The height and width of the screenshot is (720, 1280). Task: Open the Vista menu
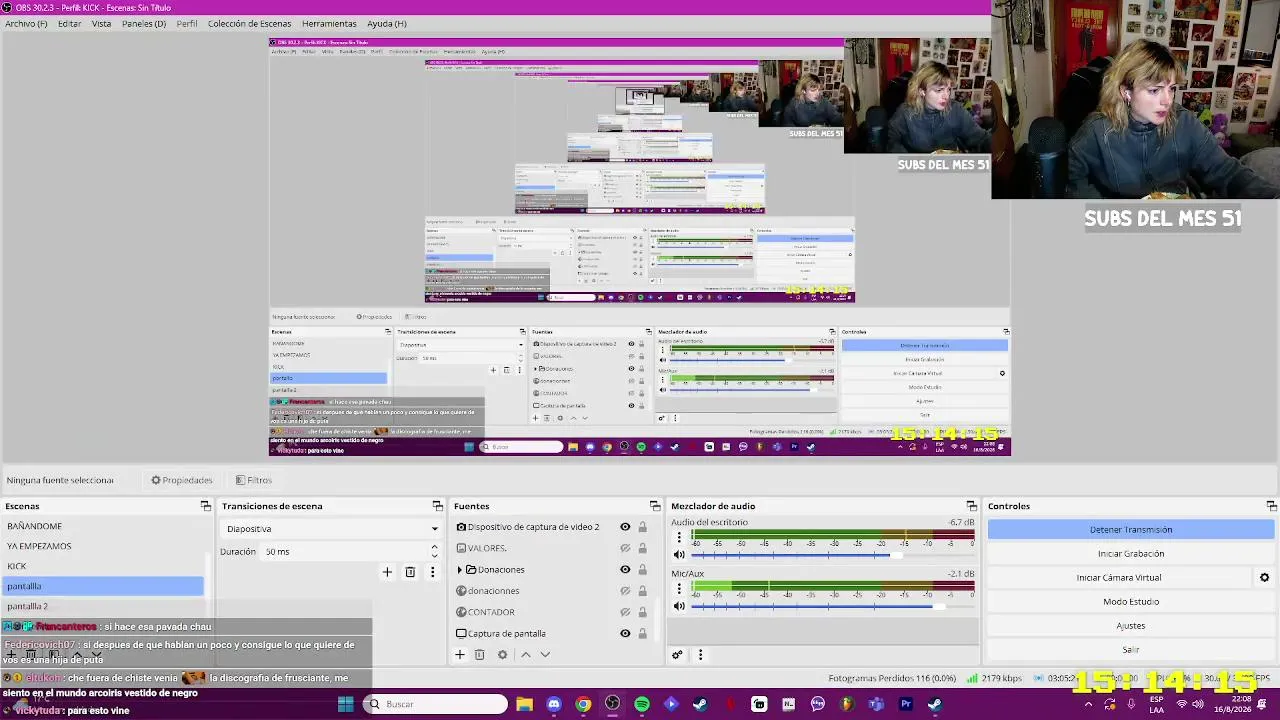coord(101,23)
